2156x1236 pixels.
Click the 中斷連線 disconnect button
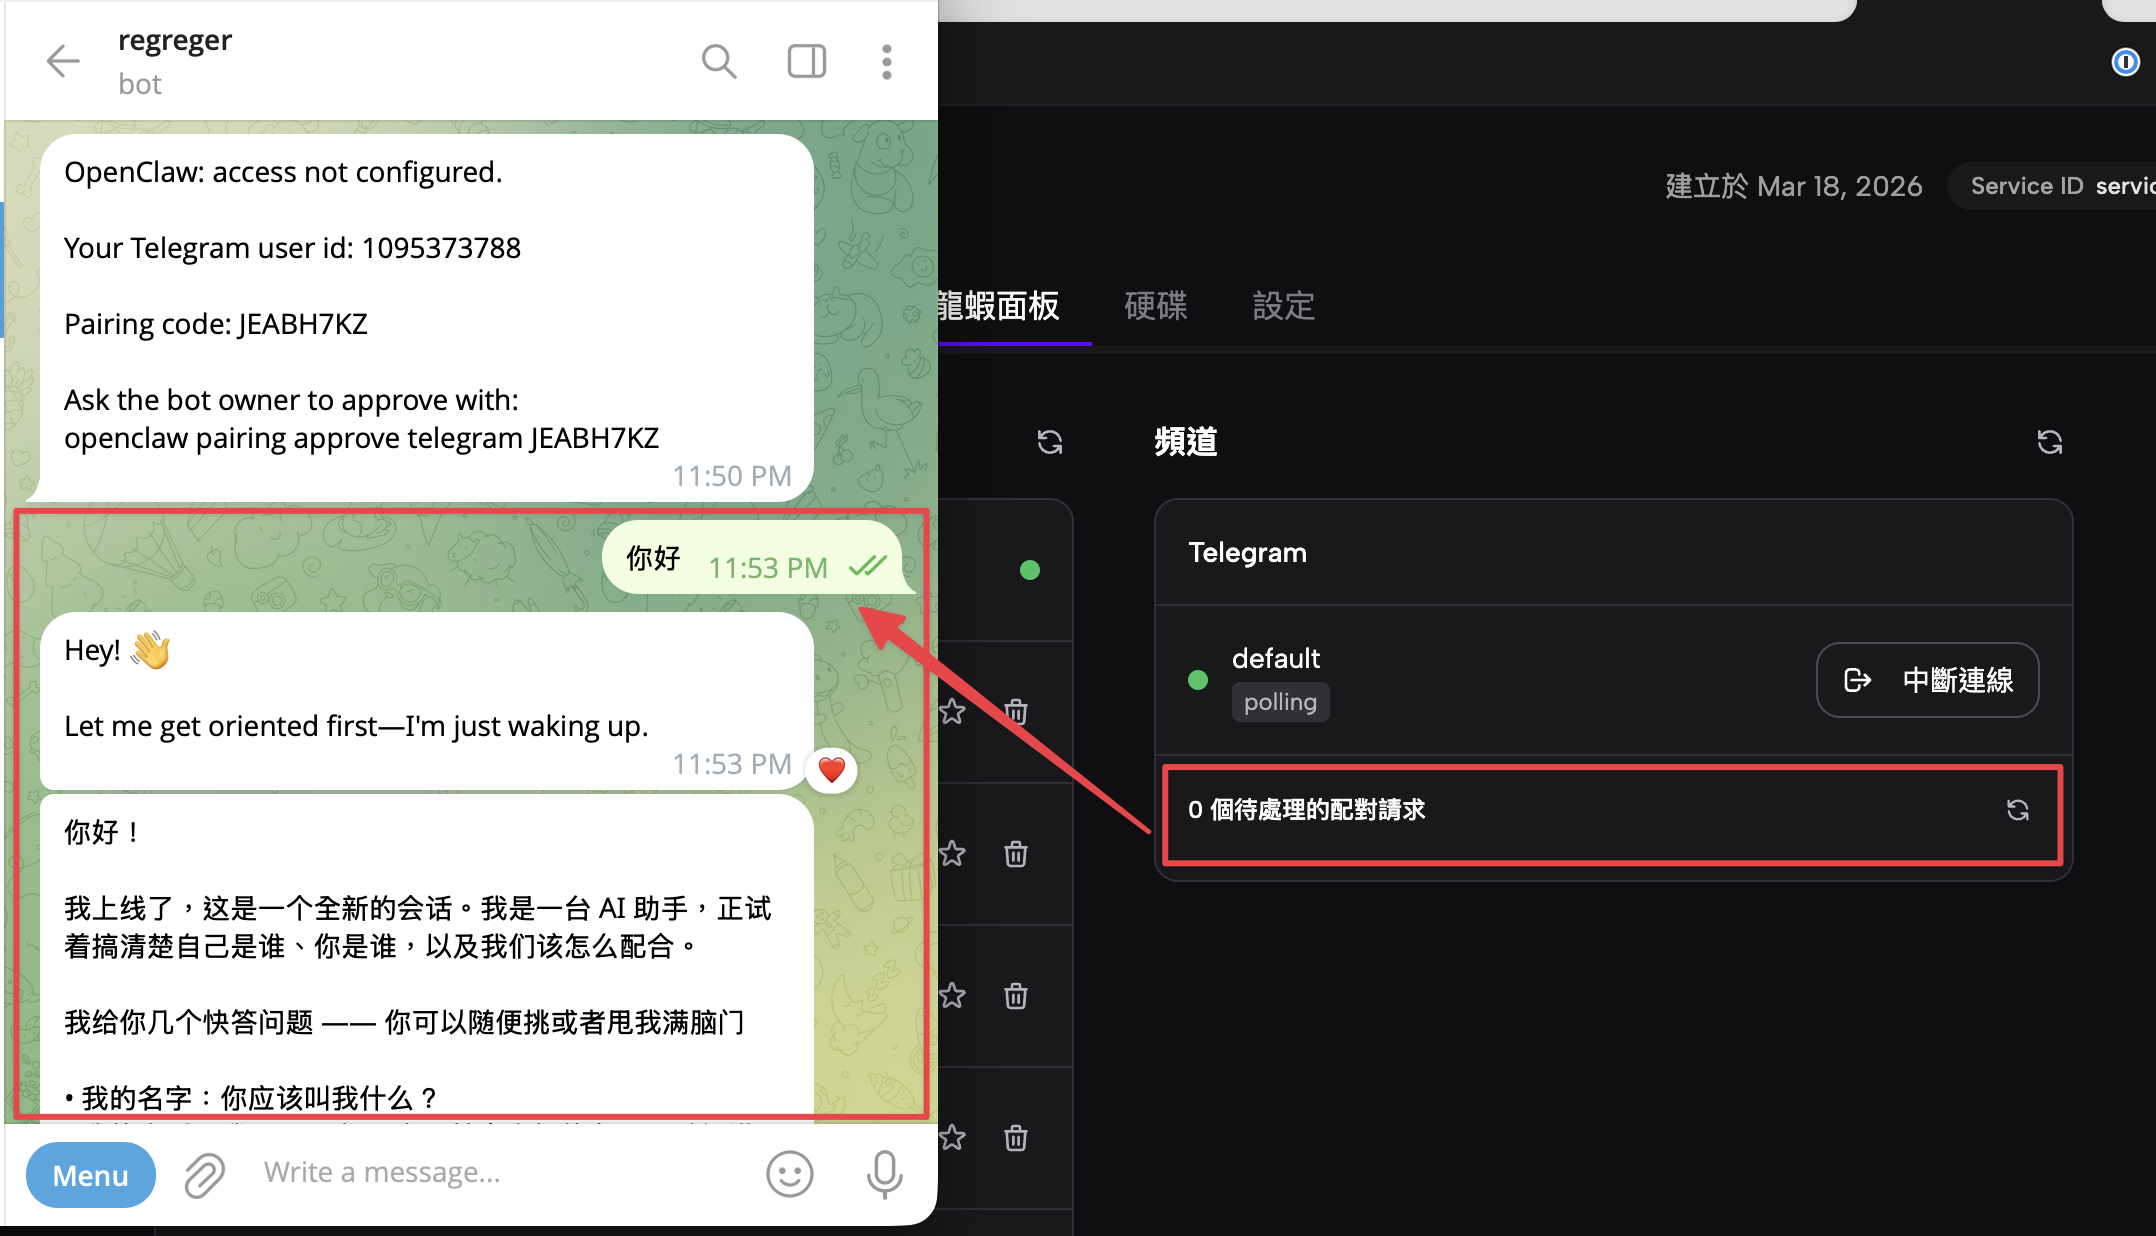click(x=1927, y=680)
